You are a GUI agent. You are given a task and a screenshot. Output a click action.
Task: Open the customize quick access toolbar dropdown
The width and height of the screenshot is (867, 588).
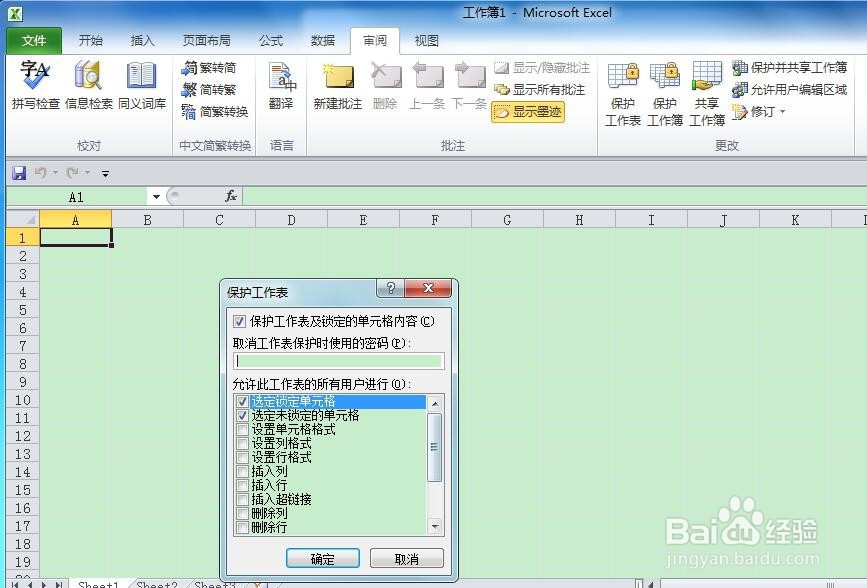(105, 174)
